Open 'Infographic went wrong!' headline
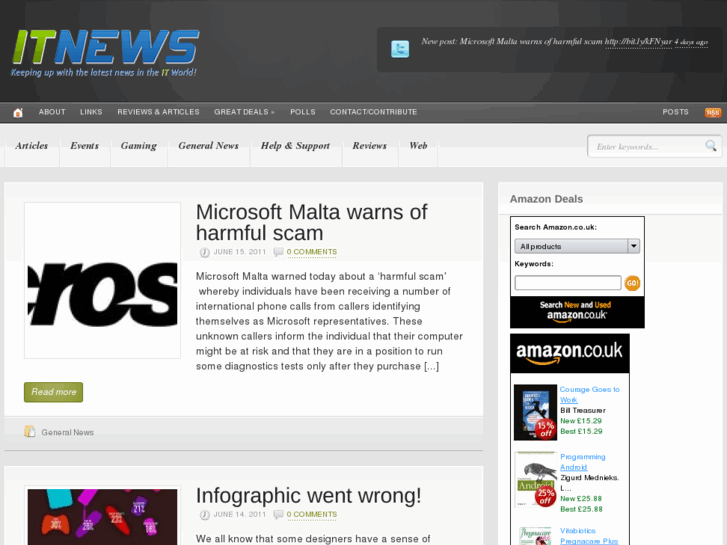Screen dimensions: 727x545 (x=308, y=495)
